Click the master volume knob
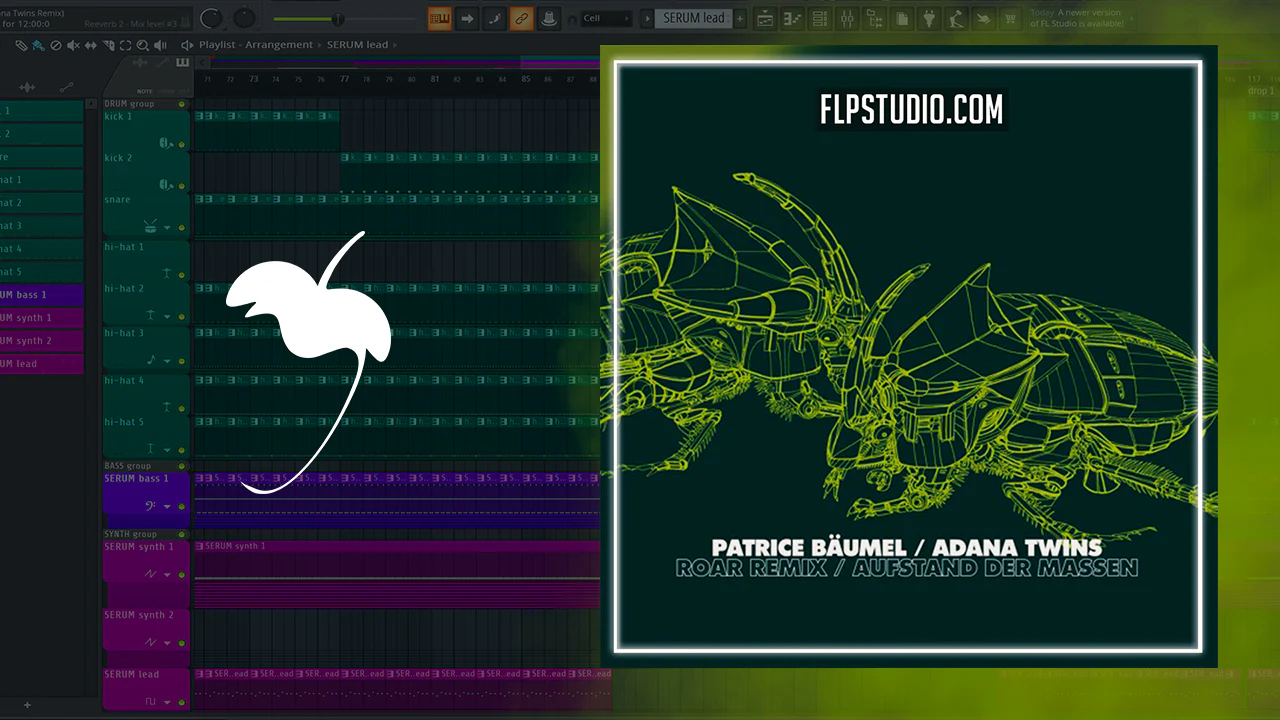 click(x=211, y=18)
